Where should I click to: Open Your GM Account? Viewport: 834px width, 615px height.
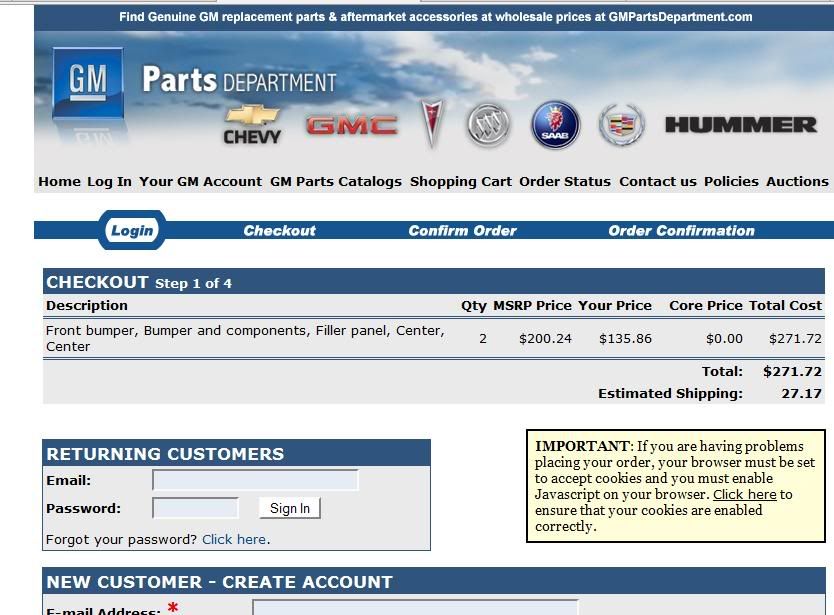[x=201, y=181]
